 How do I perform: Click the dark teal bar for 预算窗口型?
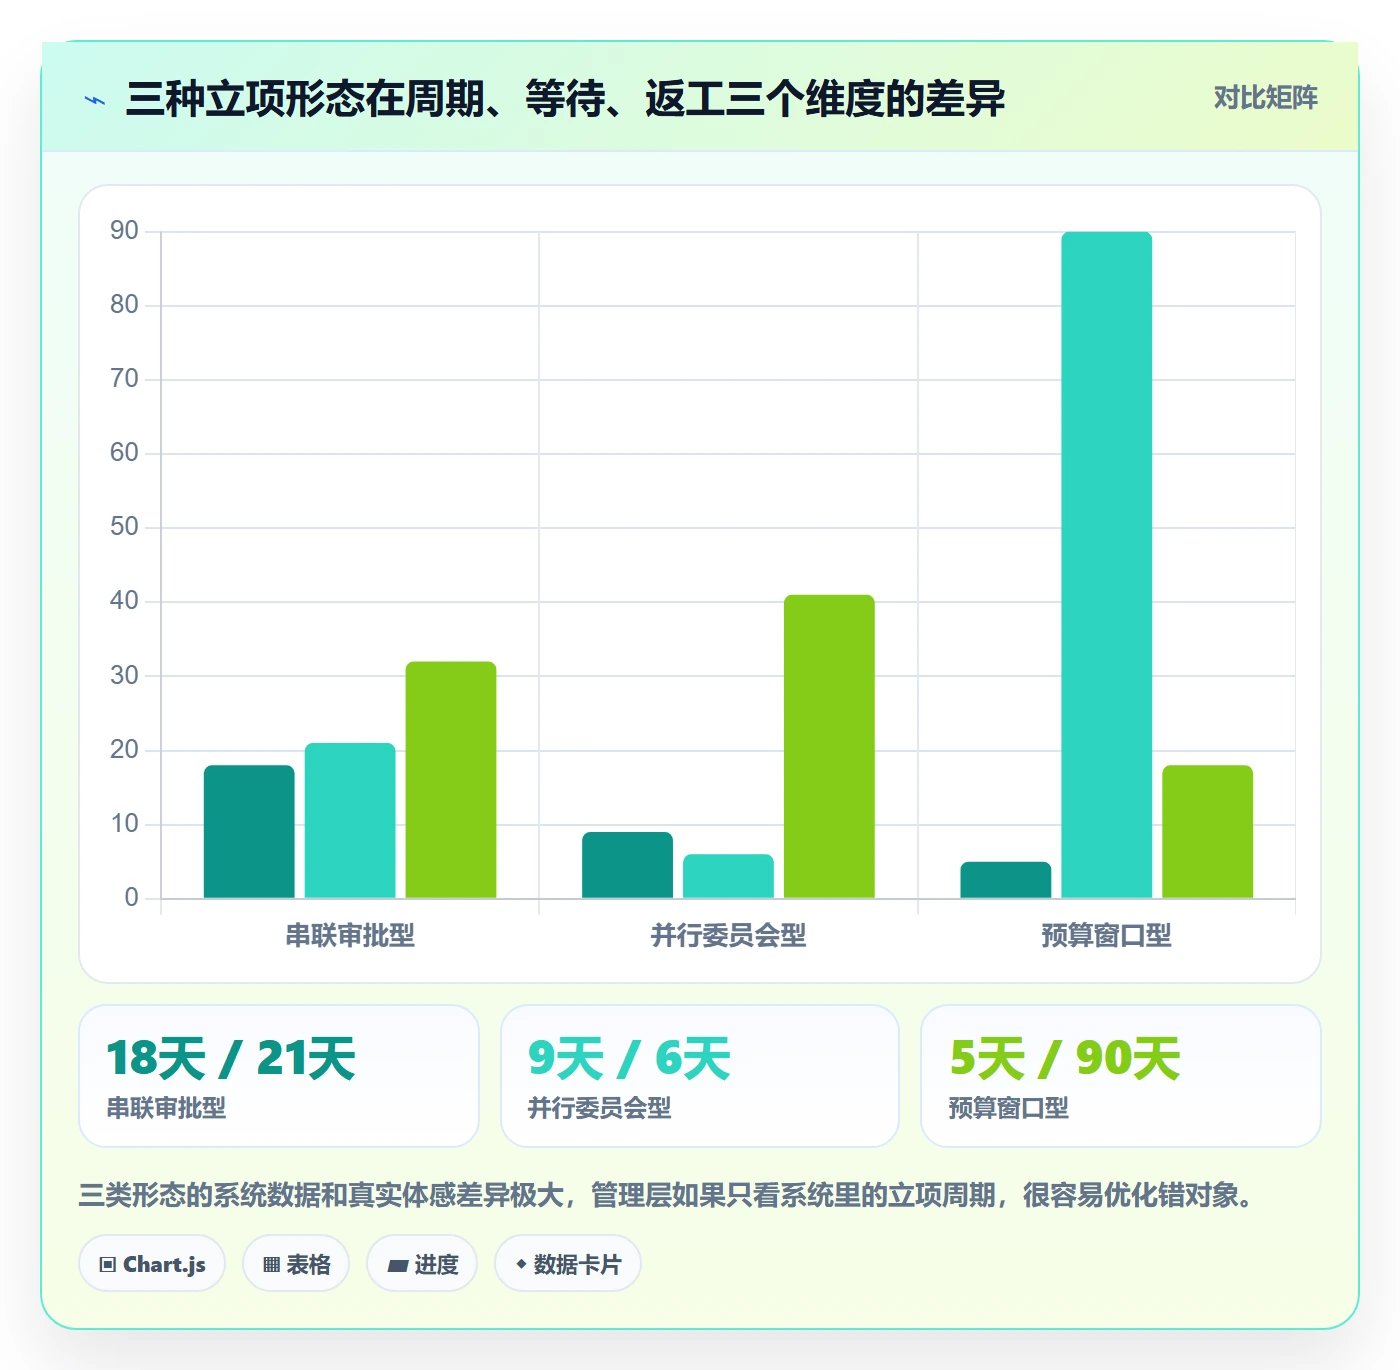coord(1006,880)
